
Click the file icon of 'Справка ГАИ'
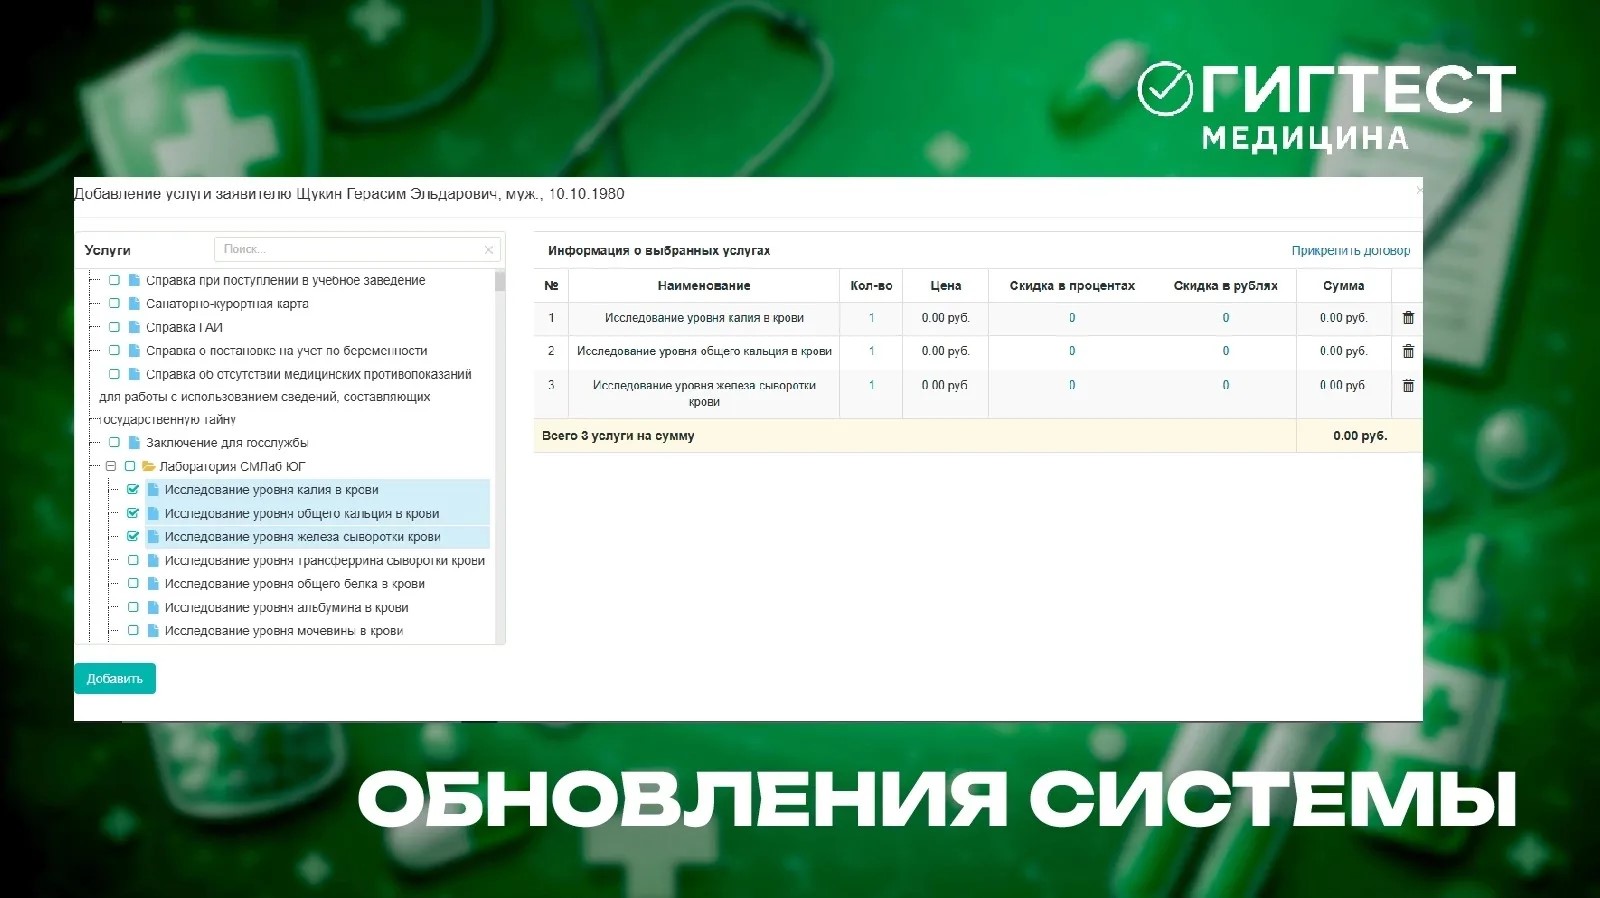point(134,327)
